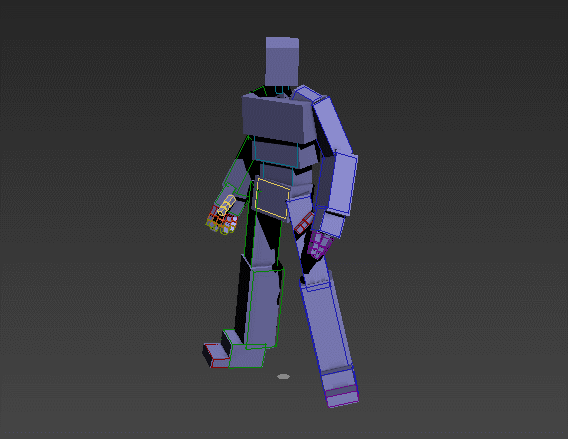Image resolution: width=568 pixels, height=439 pixels.
Task: Click the yellow-outlined pelvis box
Action: click(x=272, y=198)
